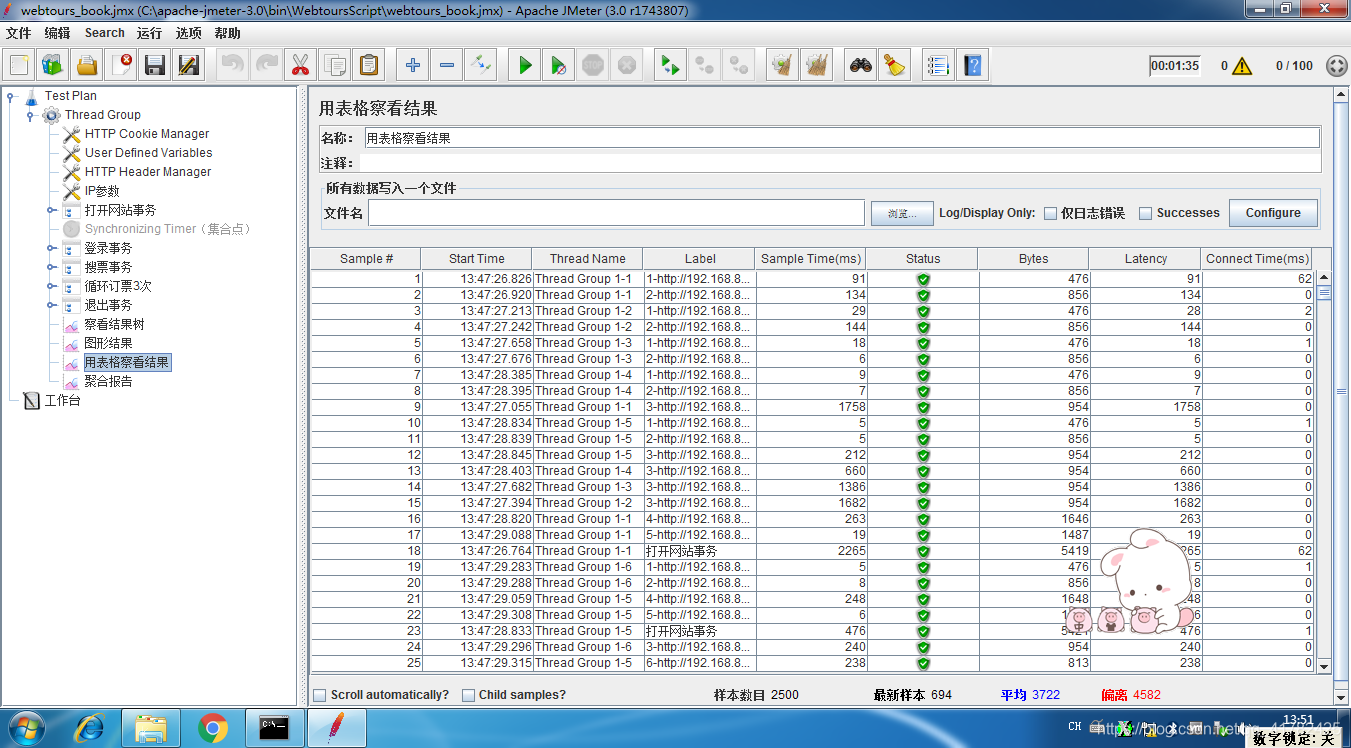Image resolution: width=1351 pixels, height=748 pixels.
Task: Toggle the Child samples checkbox
Action: click(x=468, y=695)
